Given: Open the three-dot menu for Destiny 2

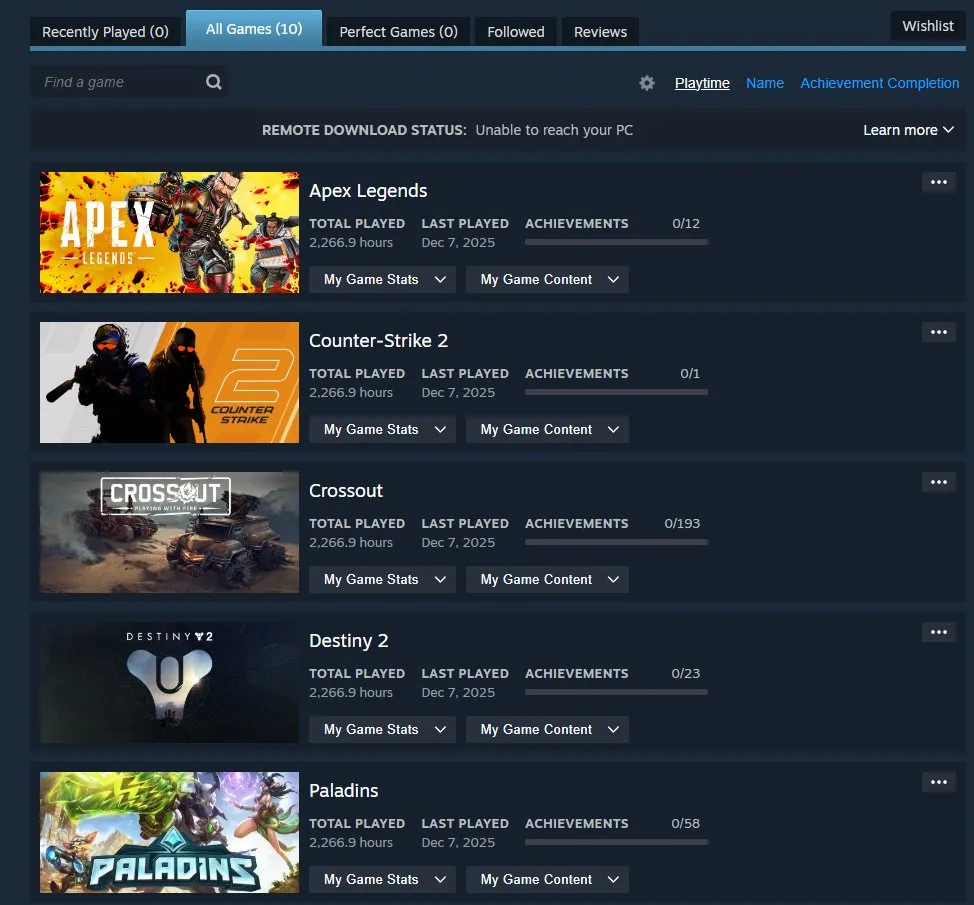Looking at the screenshot, I should [x=939, y=632].
